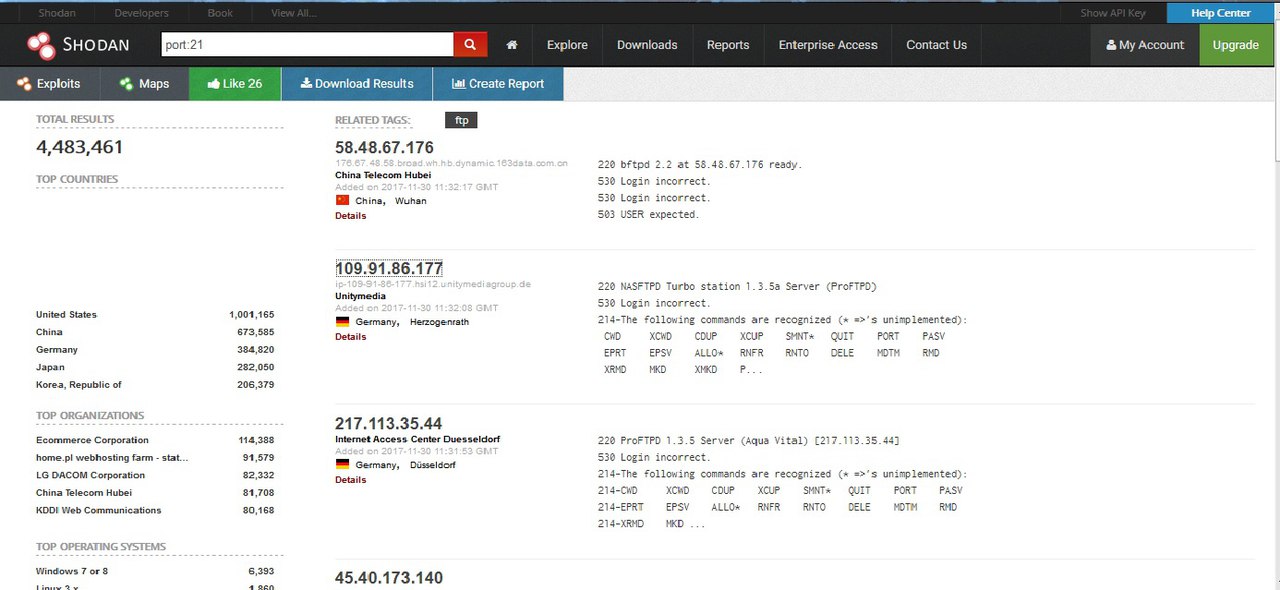Click the Book link
The width and height of the screenshot is (1280, 590).
(x=220, y=13)
